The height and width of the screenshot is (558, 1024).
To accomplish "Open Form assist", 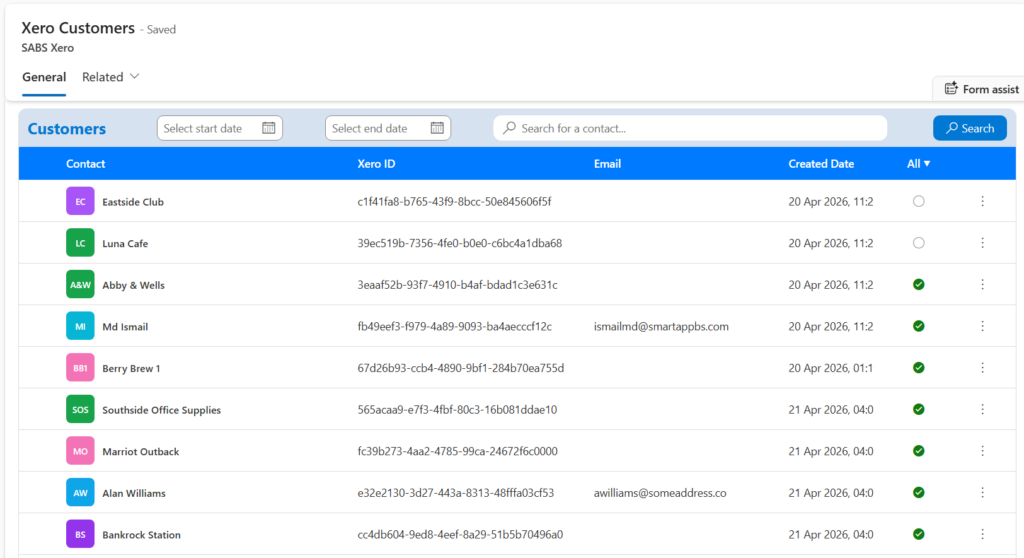I will point(981,89).
